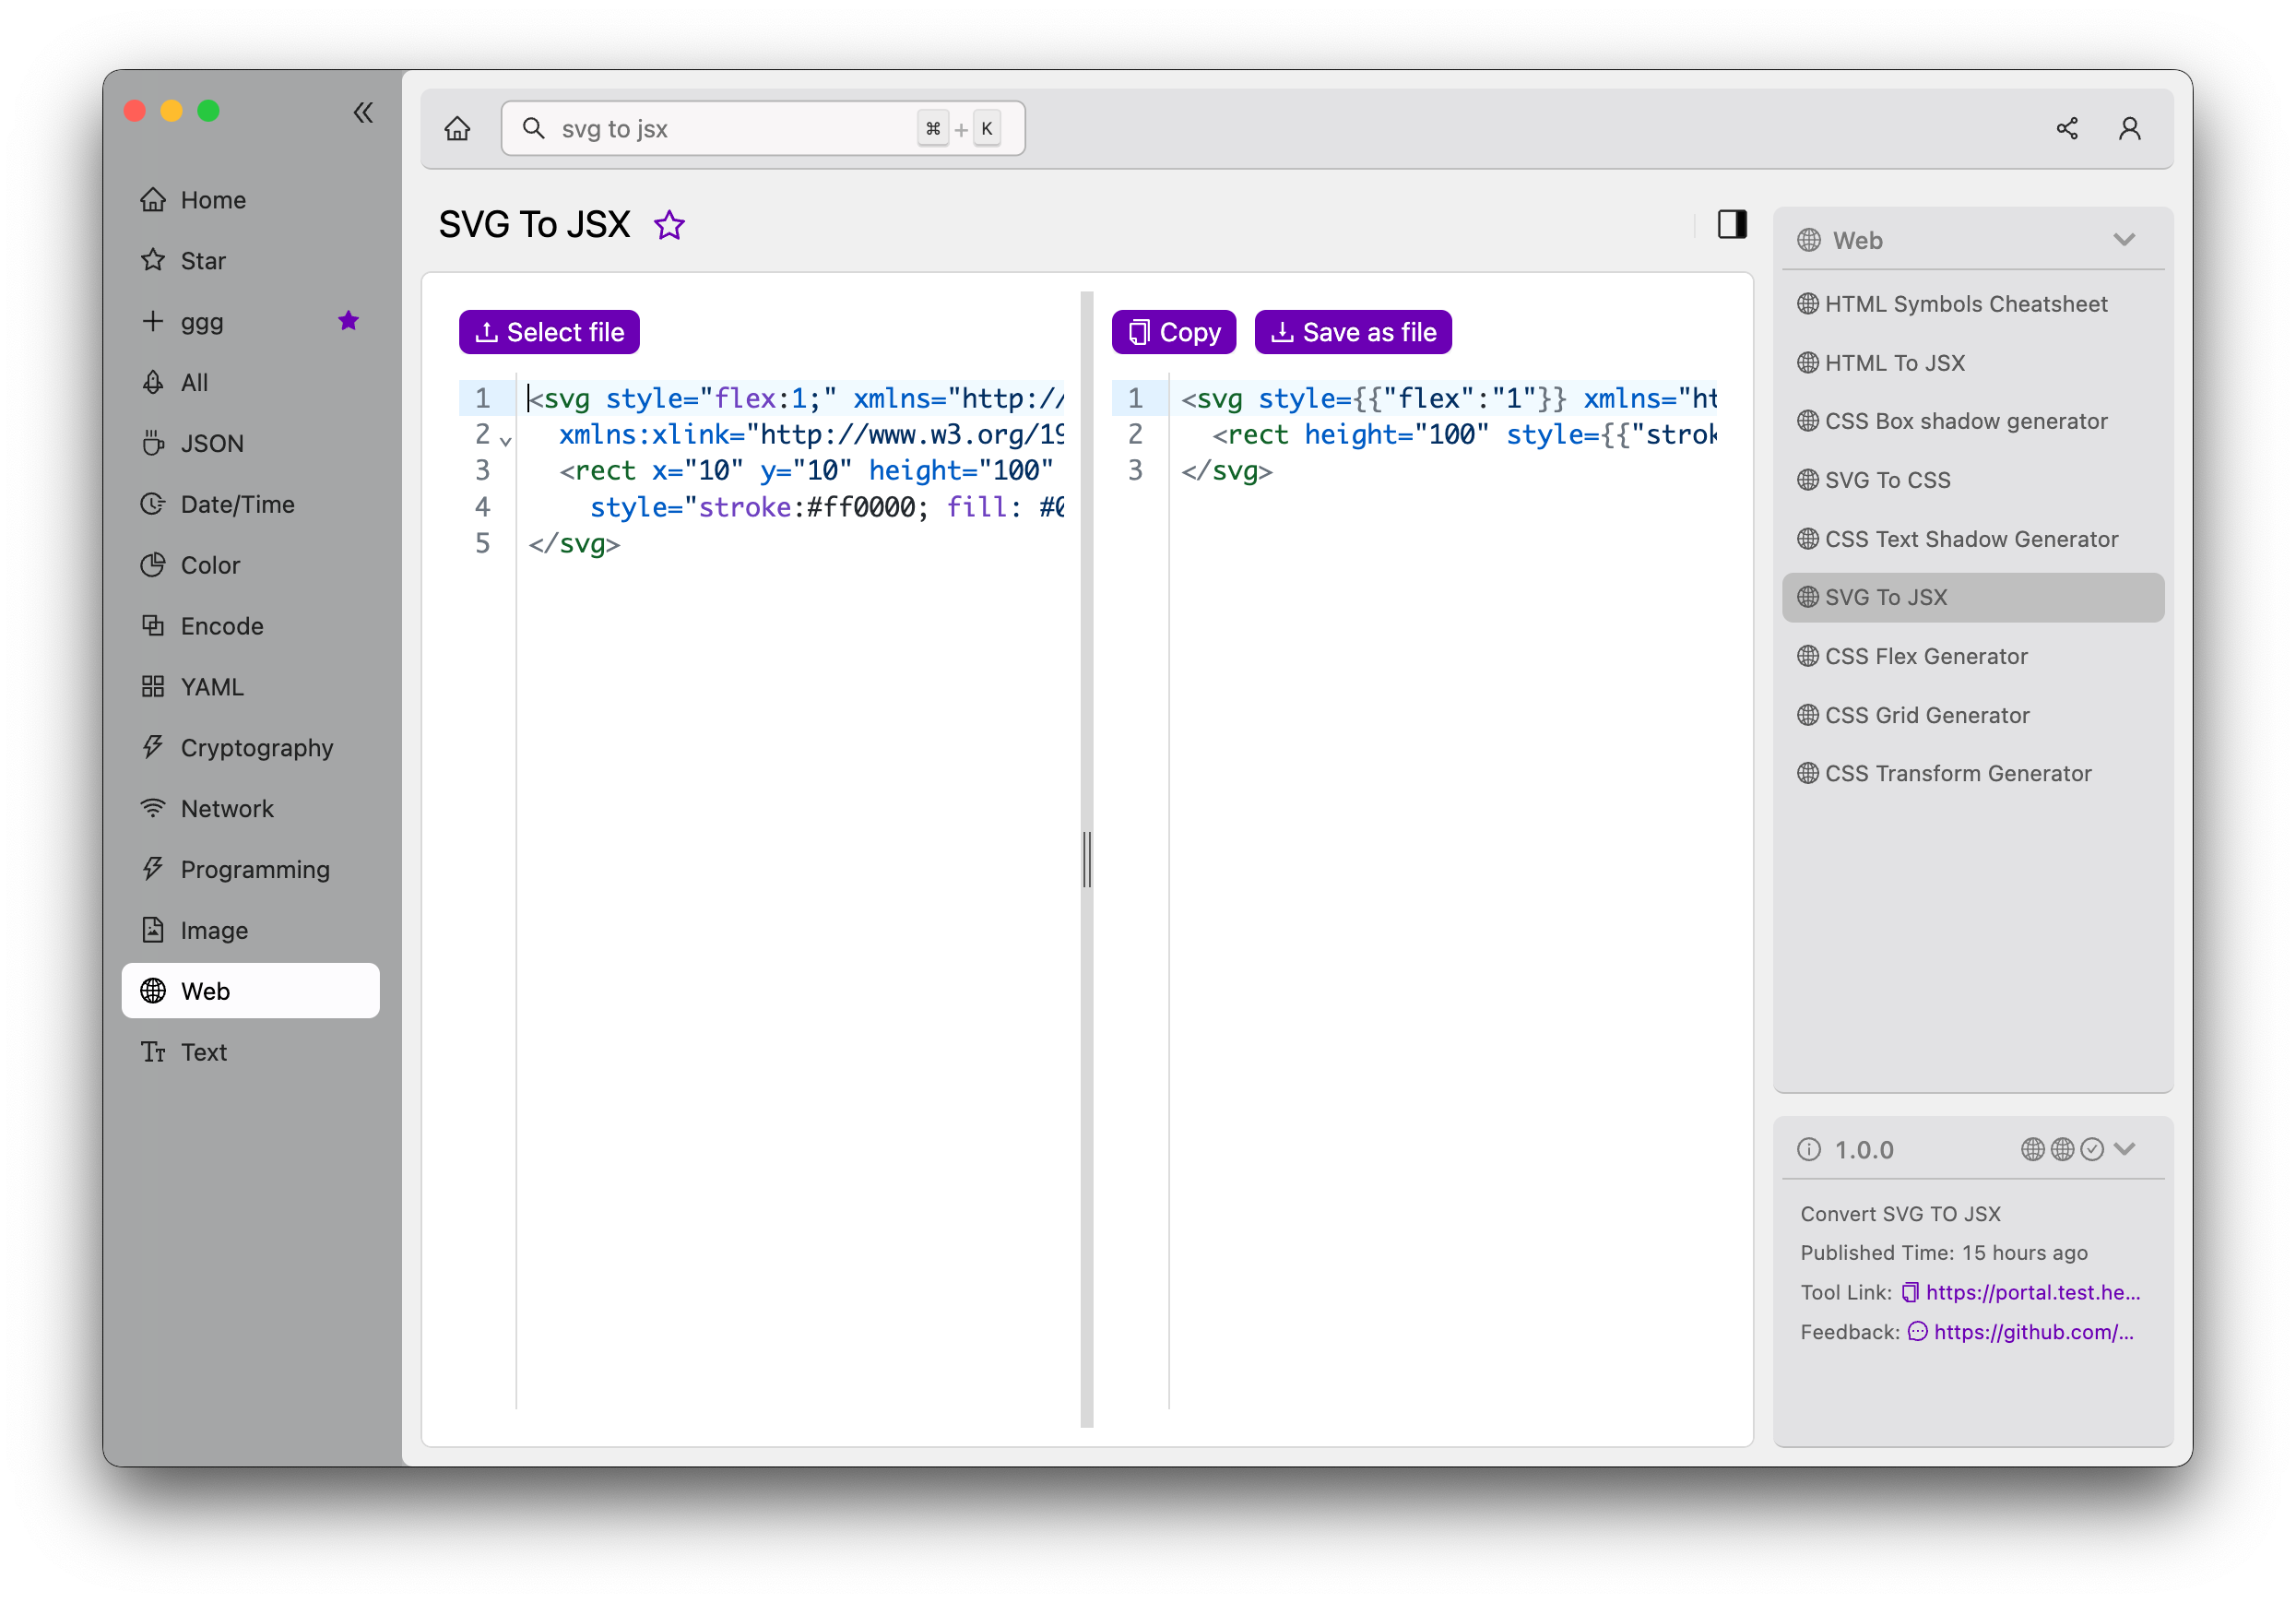Viewport: 2296px width, 1603px height.
Task: Open the Color category
Action: point(250,566)
